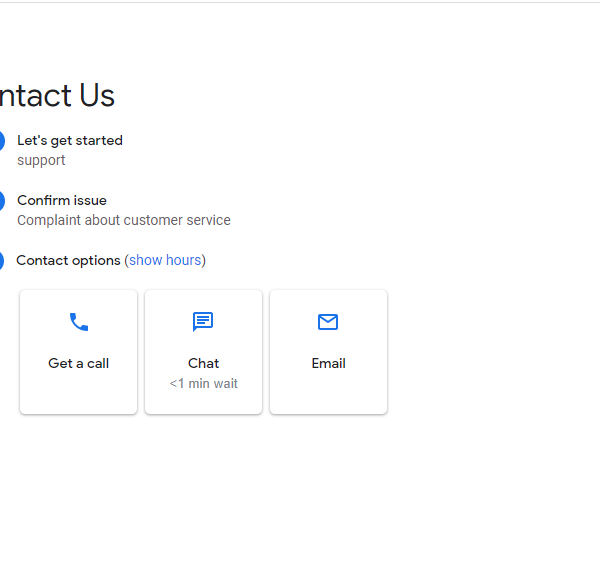Expand the "Confirm issue" step
The height and width of the screenshot is (579, 600).
[62, 200]
